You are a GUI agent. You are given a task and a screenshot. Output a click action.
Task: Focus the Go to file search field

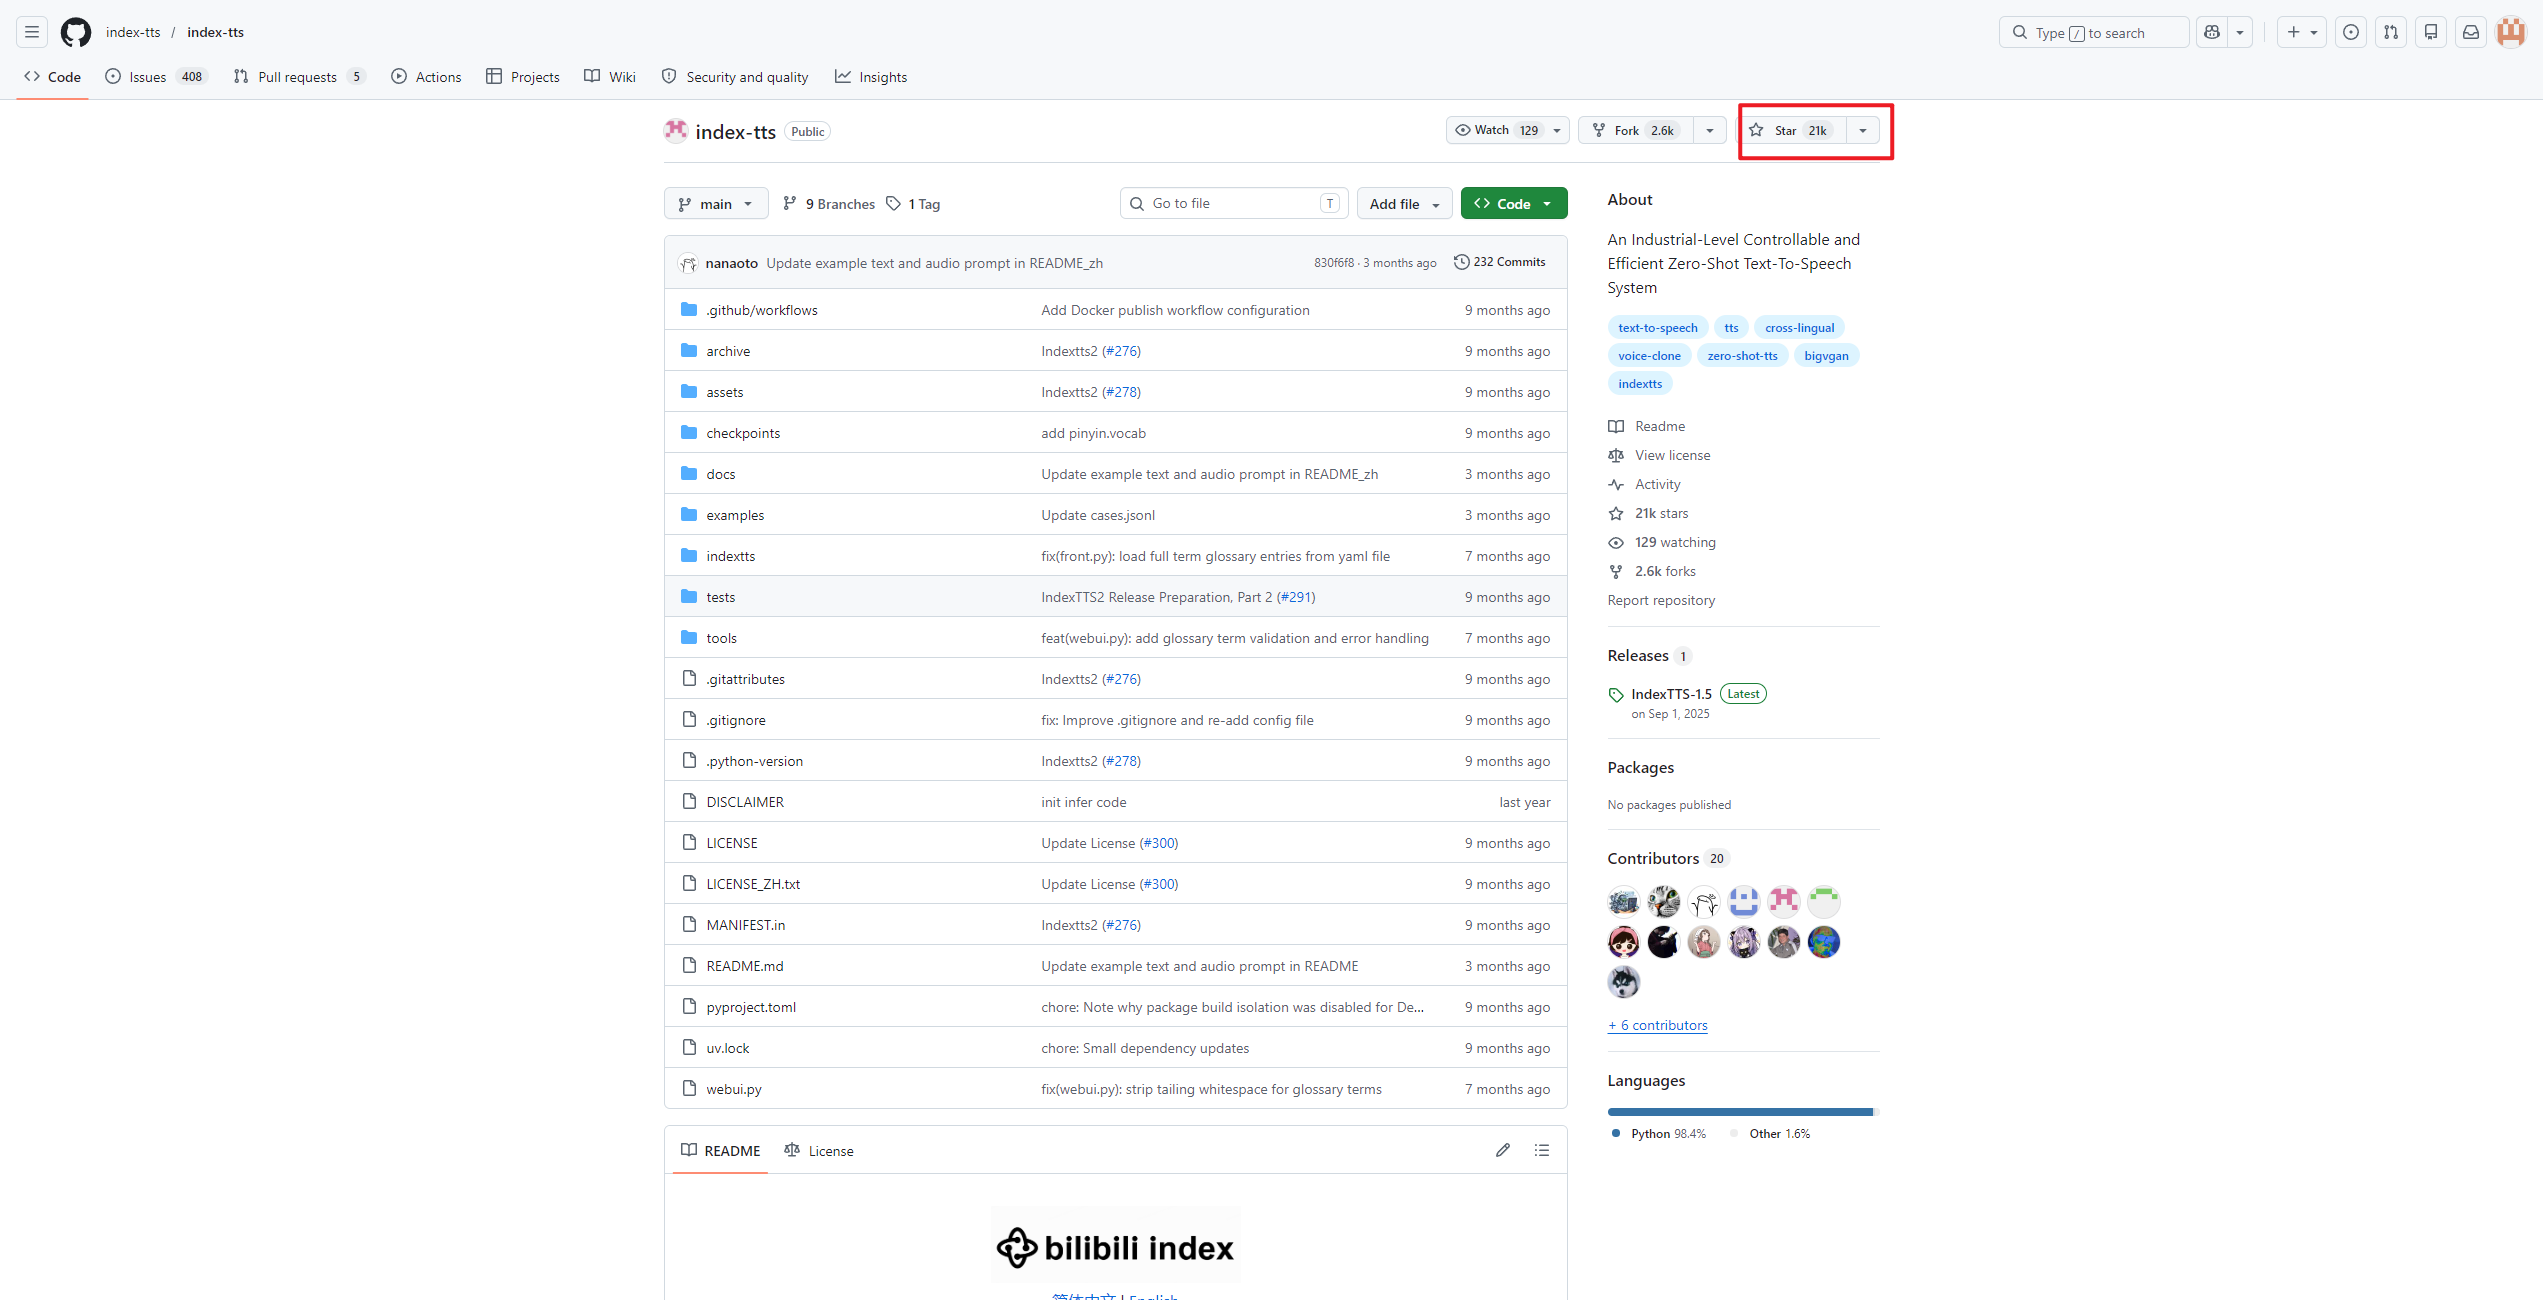(1234, 204)
